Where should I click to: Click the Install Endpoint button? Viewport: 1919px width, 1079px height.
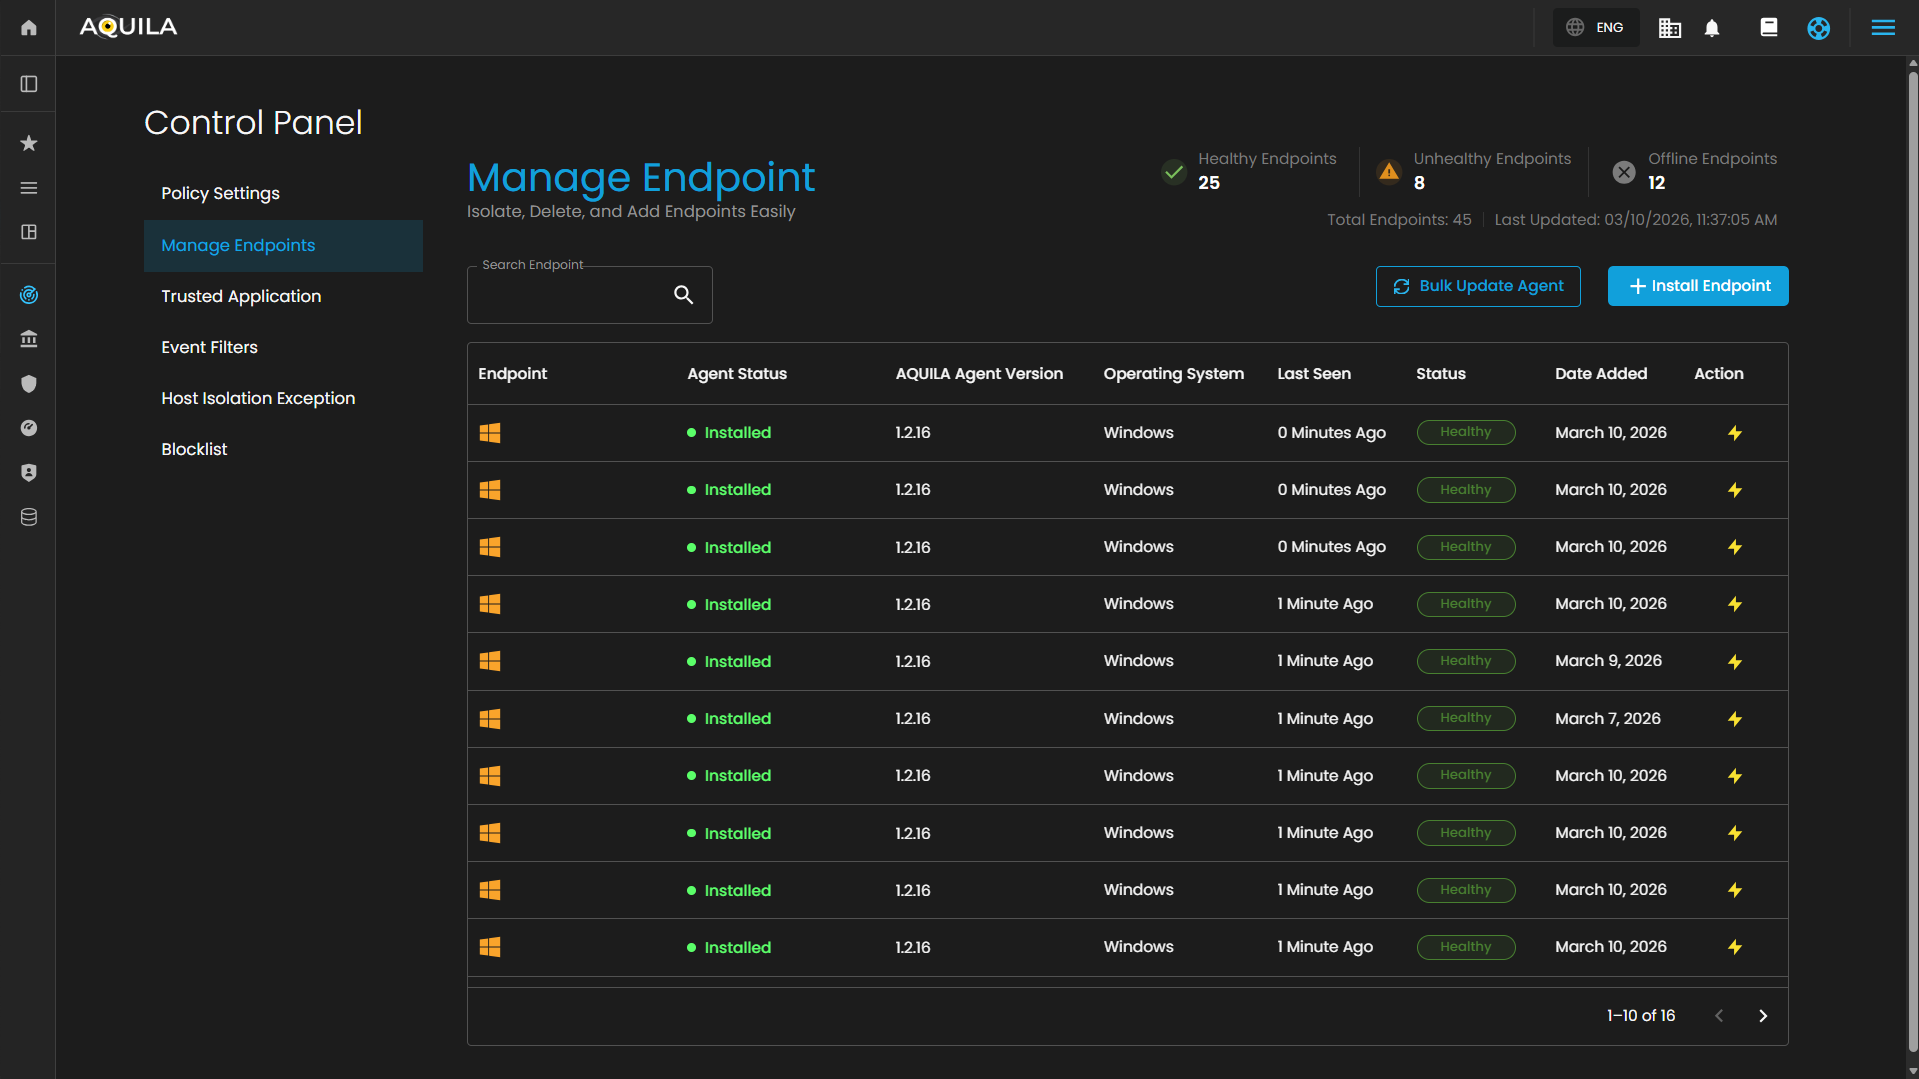[1698, 286]
